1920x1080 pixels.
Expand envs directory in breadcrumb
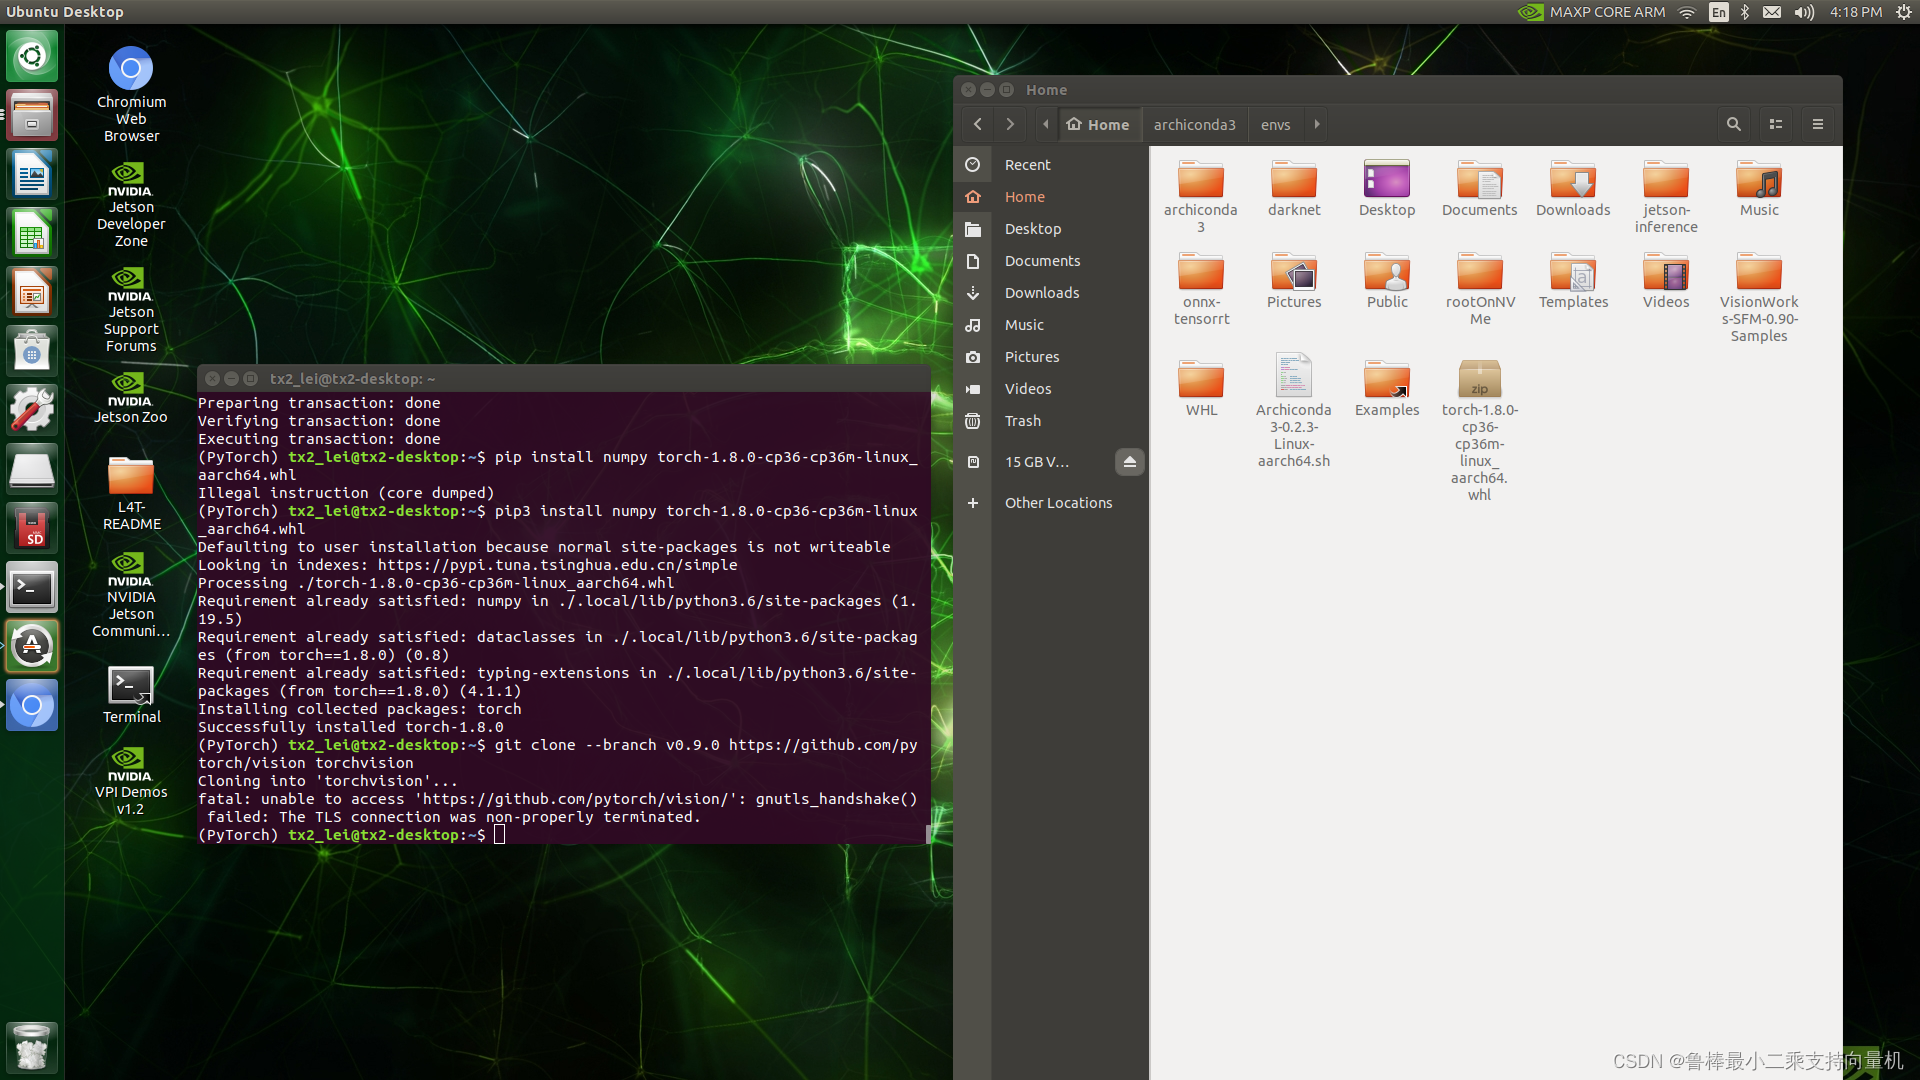pos(1316,124)
